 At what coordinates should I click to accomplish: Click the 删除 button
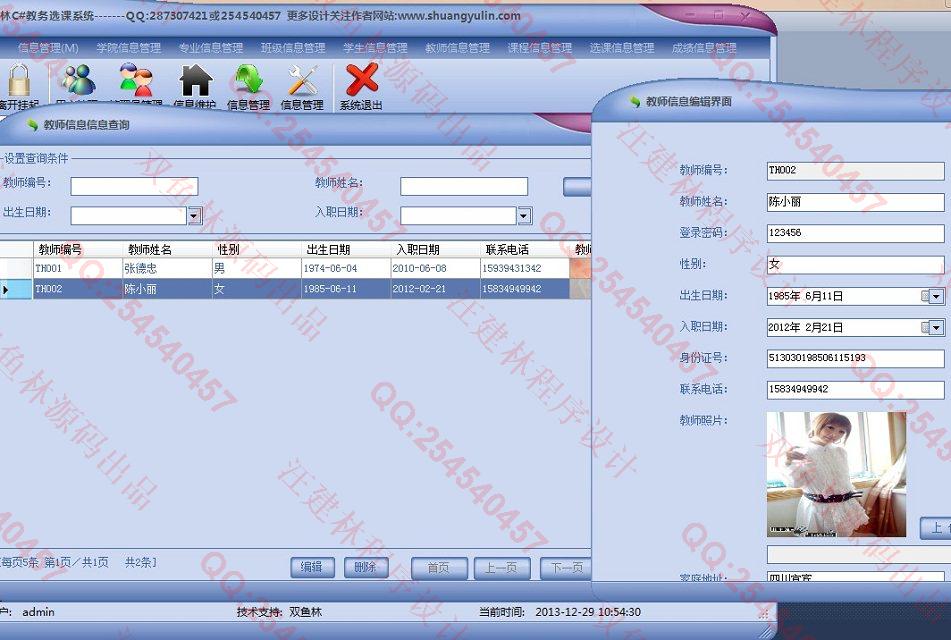pos(366,567)
